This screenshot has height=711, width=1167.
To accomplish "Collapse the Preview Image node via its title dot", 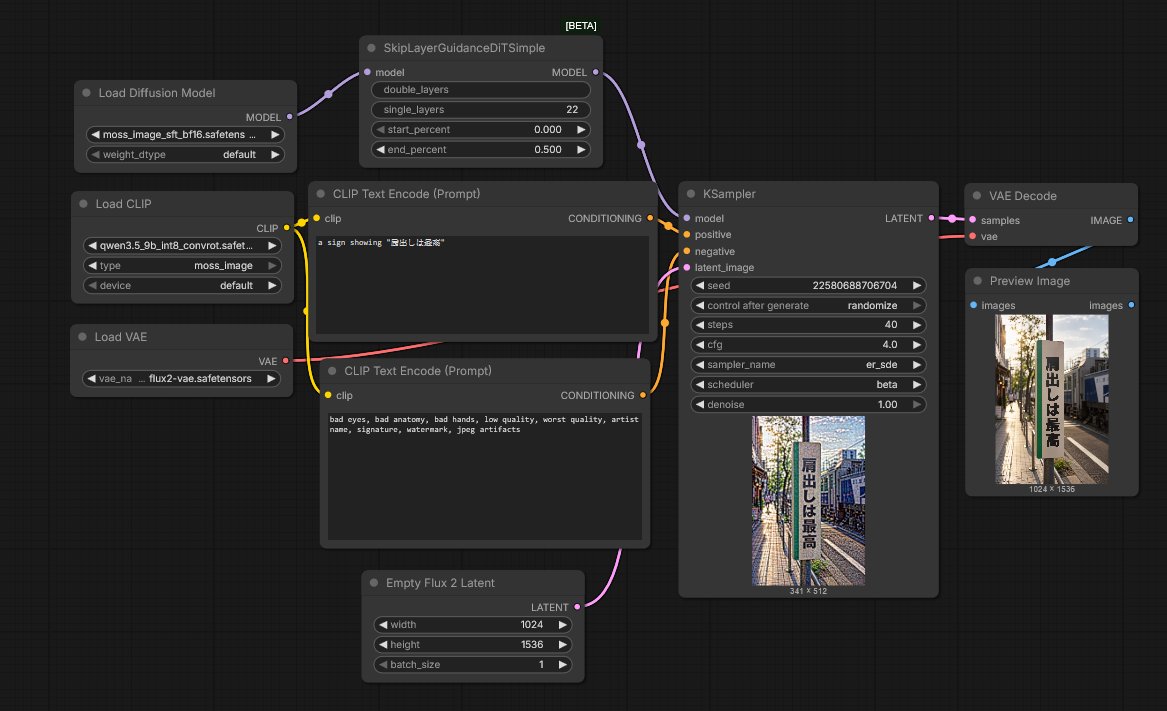I will click(977, 281).
